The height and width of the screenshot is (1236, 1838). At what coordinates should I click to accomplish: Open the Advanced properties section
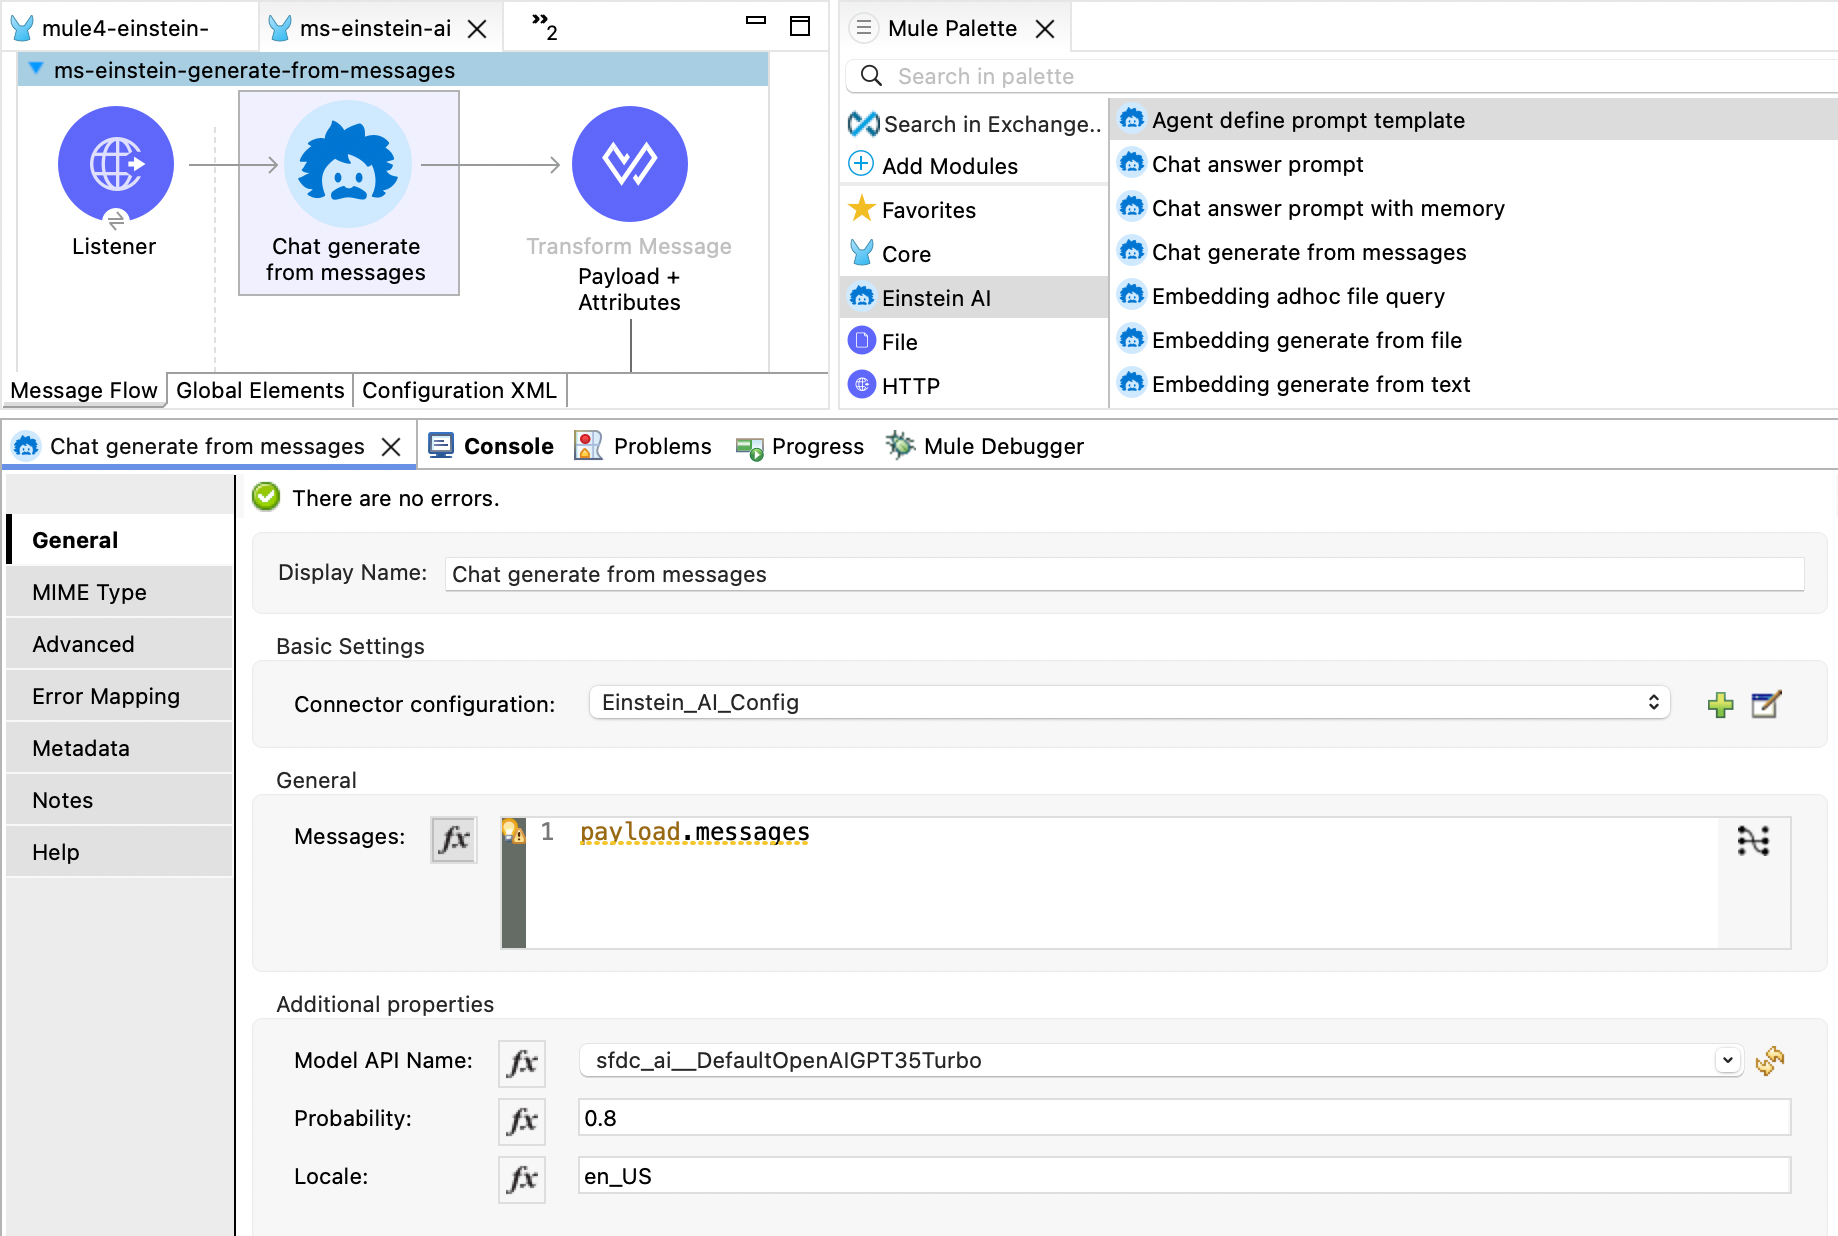pos(120,644)
